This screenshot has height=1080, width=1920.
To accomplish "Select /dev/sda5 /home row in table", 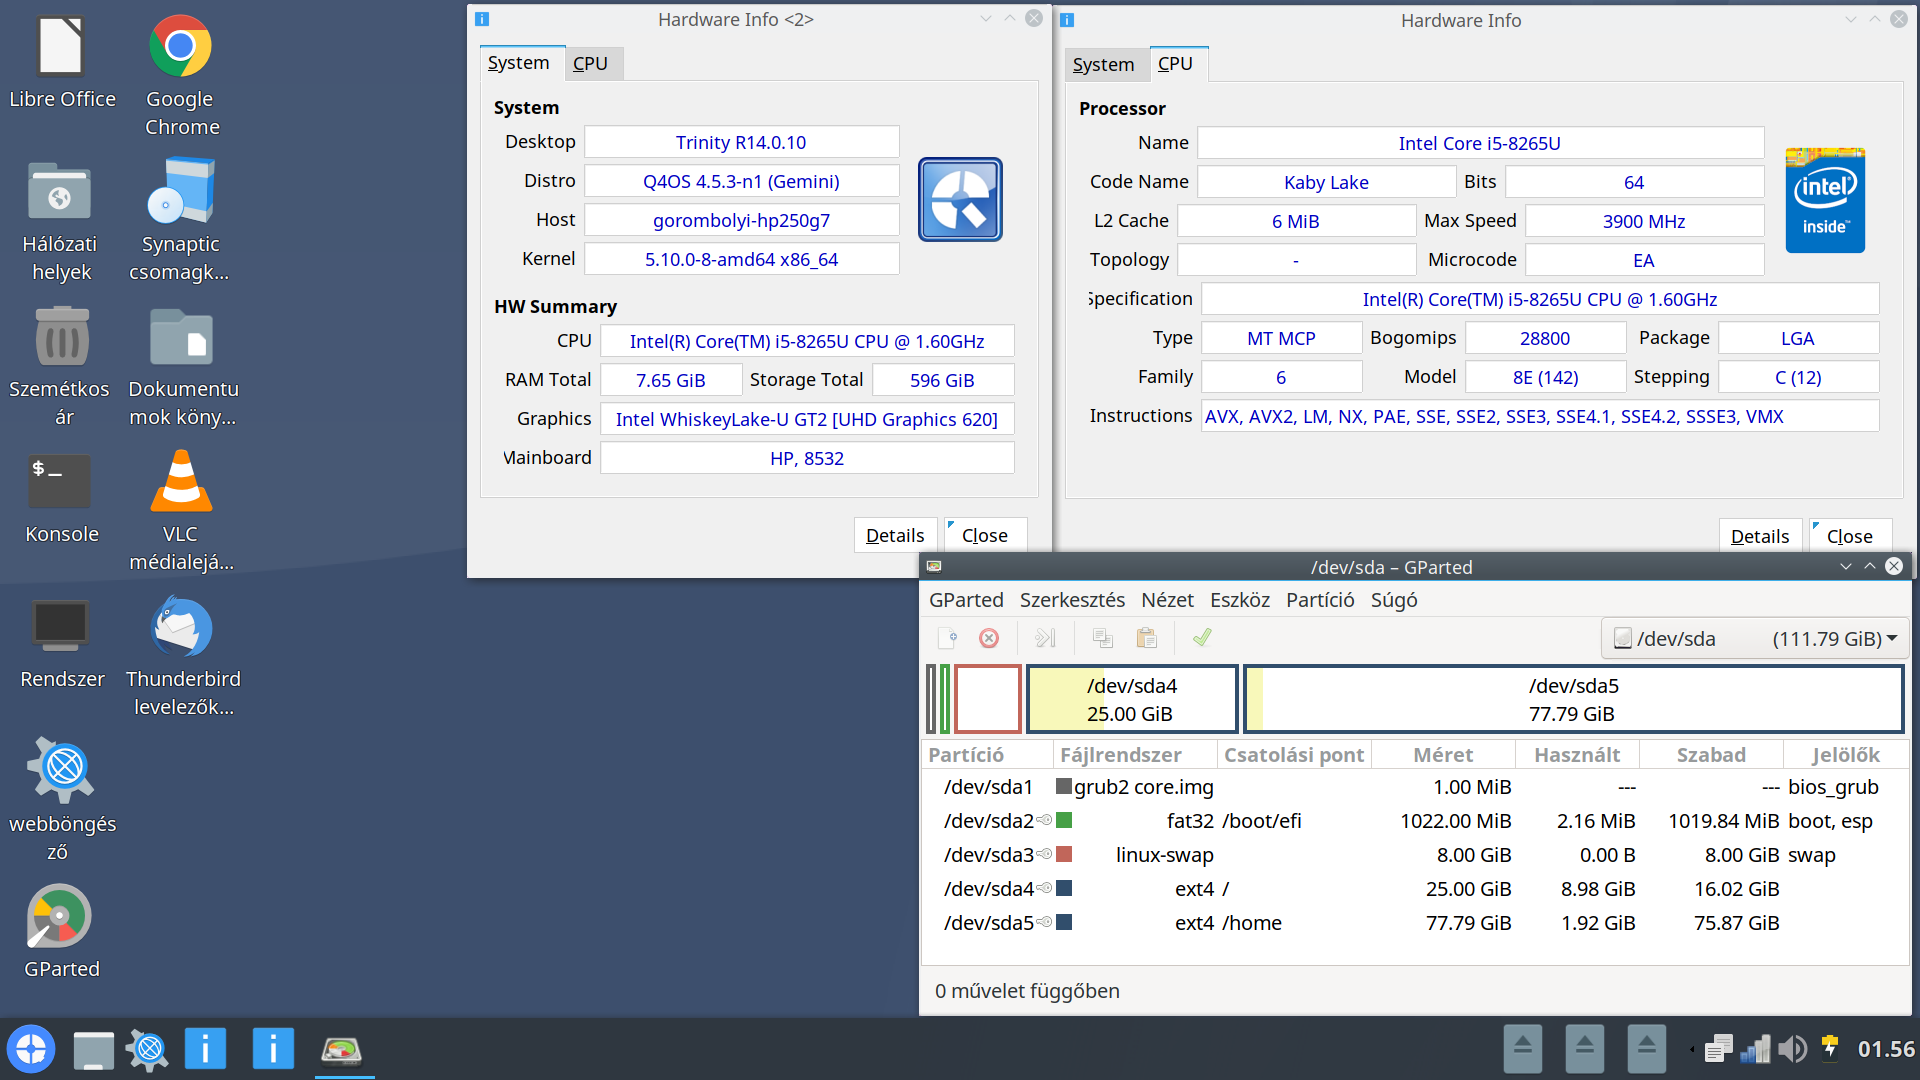I will [x=1414, y=923].
